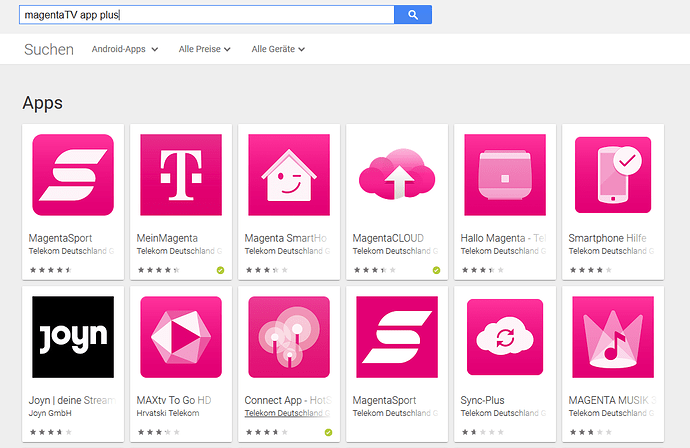Click the Magenta SmartHome app title
Viewport: 690px width, 448px height.
[x=286, y=238]
